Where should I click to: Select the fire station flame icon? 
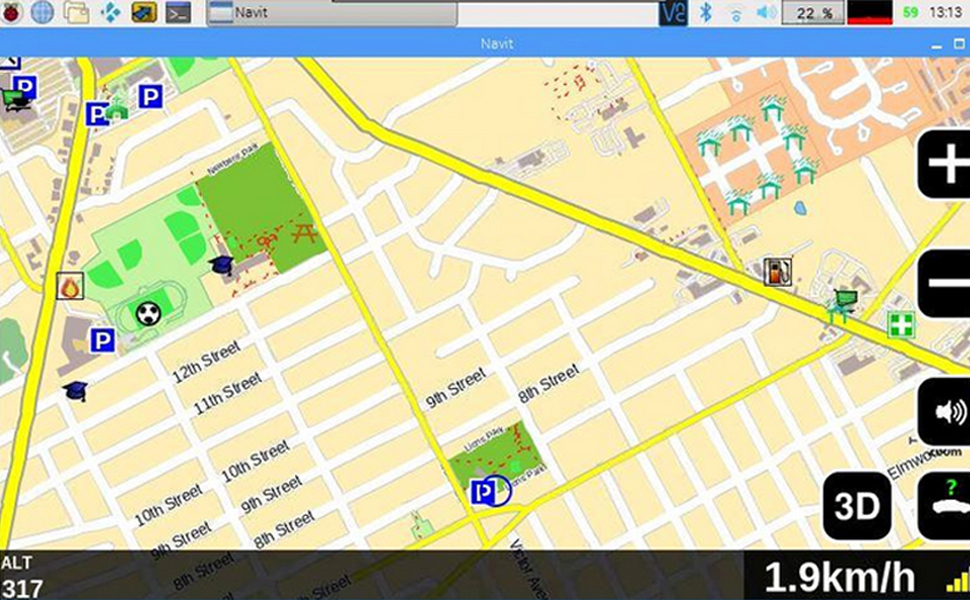point(70,286)
